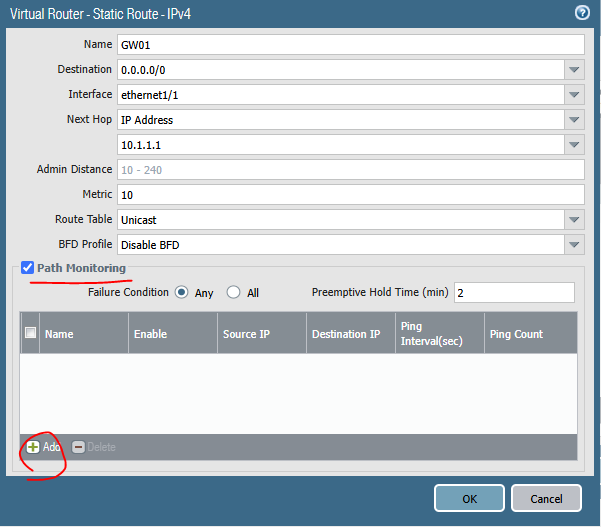Image resolution: width=601 pixels, height=527 pixels.
Task: Click the green Add plus icon
Action: point(33,447)
